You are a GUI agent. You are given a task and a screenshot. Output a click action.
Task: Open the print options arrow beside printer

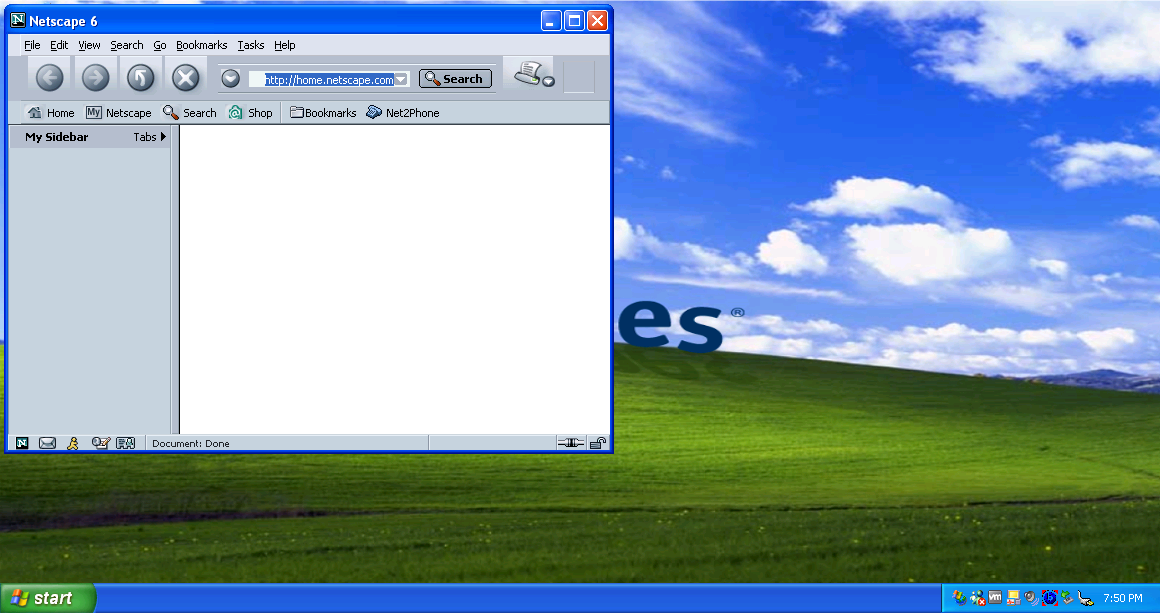tap(548, 81)
